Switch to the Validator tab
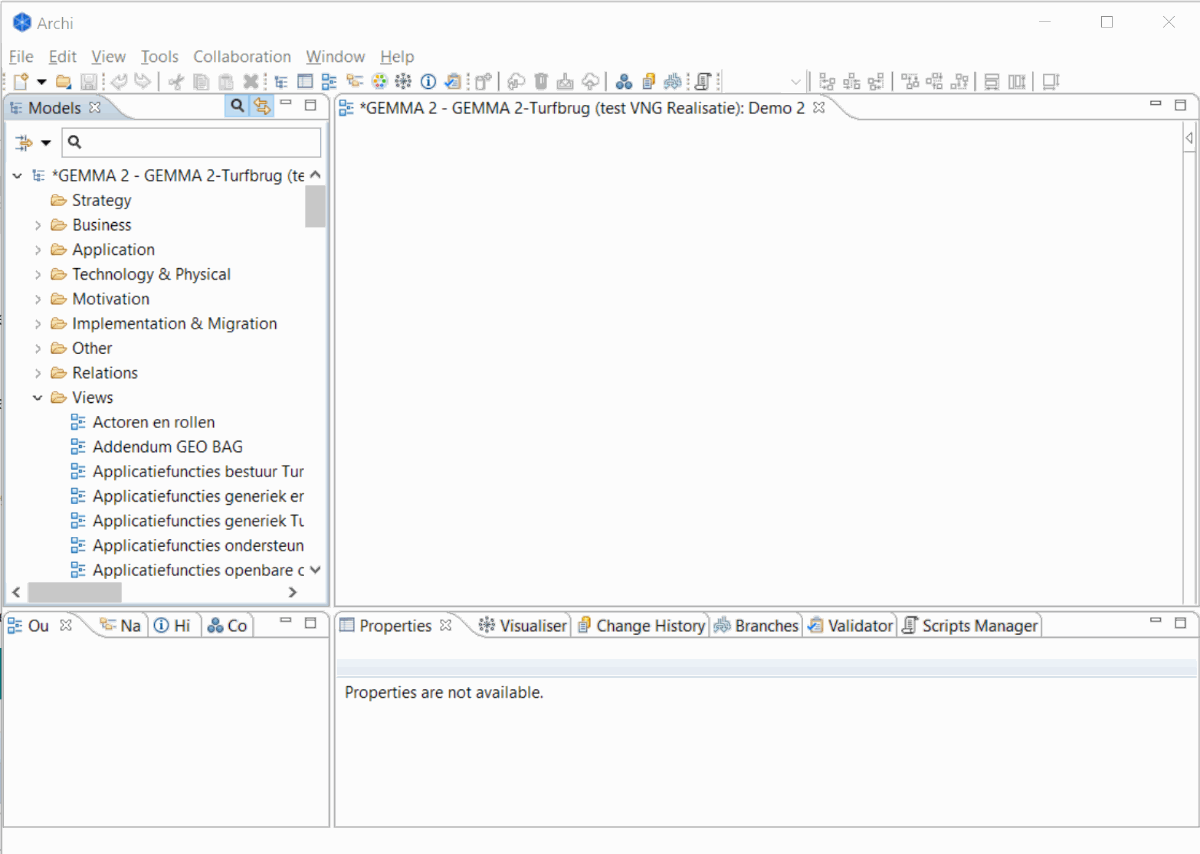The width and height of the screenshot is (1200, 854). [x=850, y=625]
